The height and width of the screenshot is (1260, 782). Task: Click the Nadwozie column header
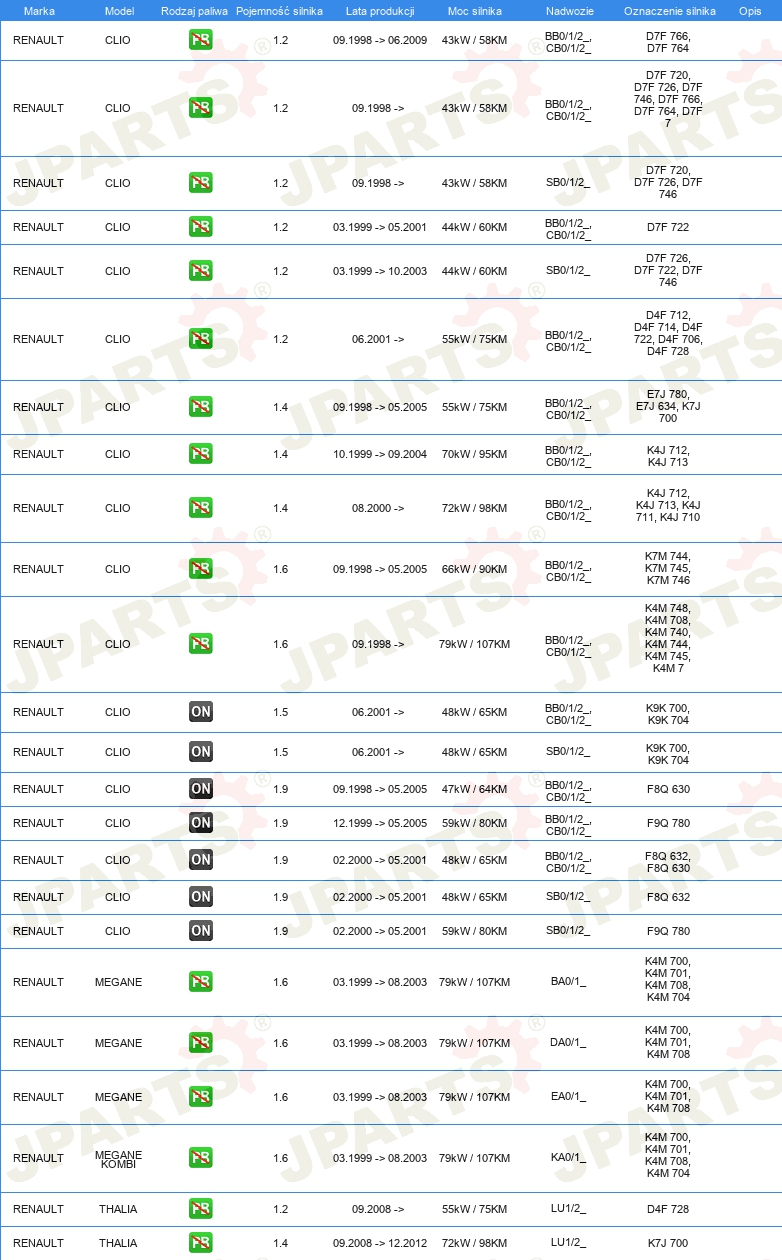pos(569,11)
